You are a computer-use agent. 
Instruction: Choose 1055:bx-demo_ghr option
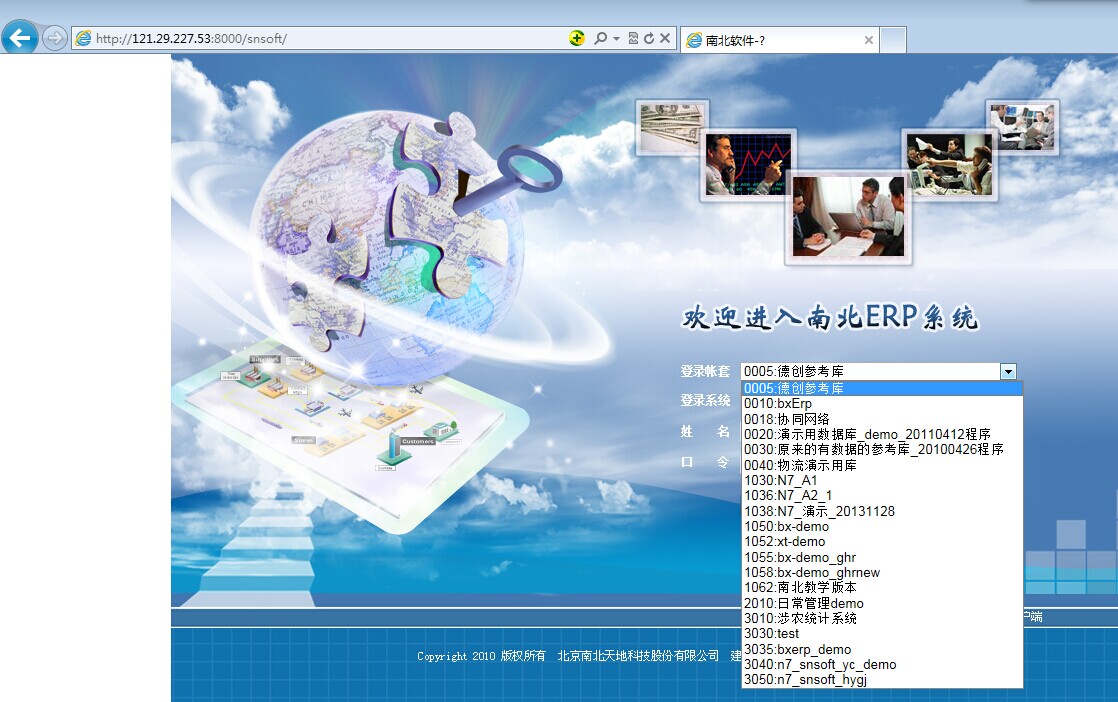tap(882, 557)
